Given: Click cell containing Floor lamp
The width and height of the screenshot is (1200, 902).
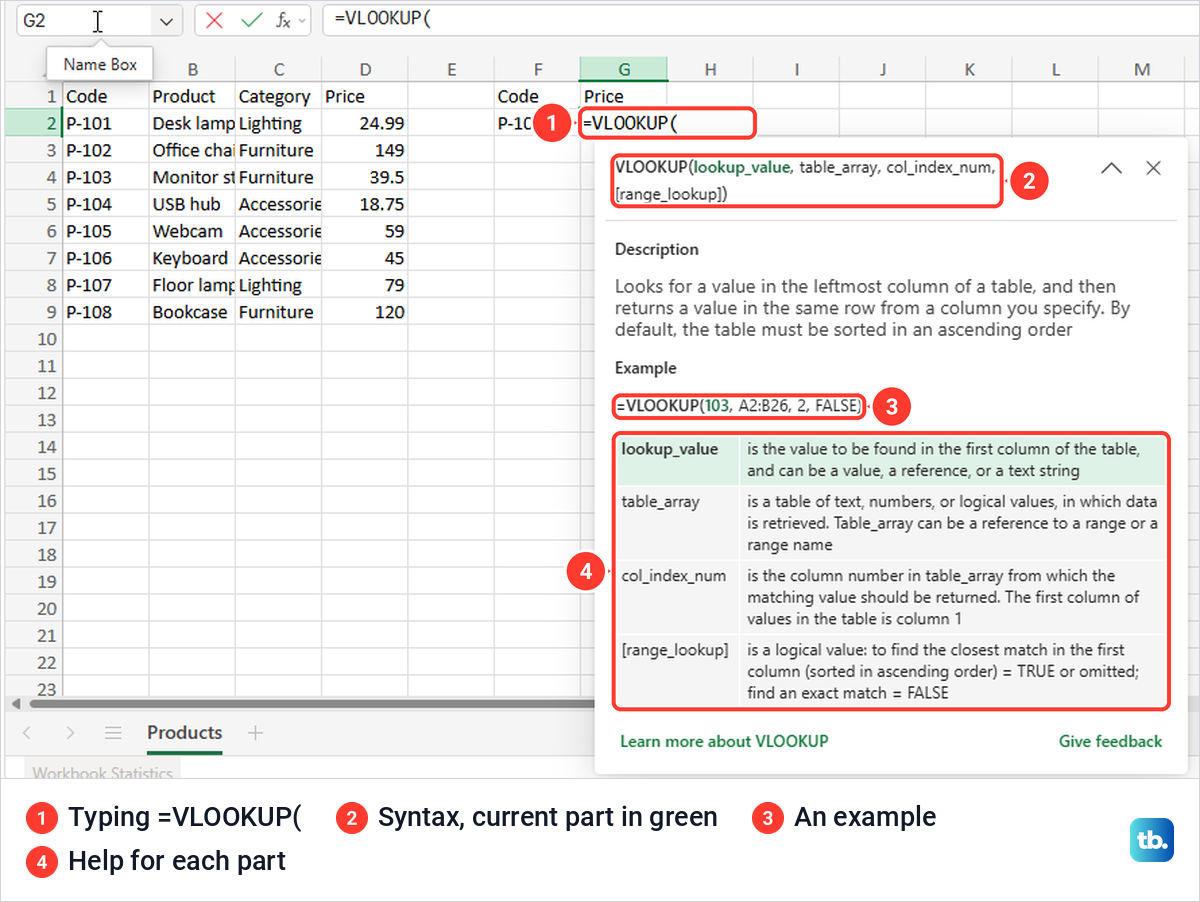Looking at the screenshot, I should click(x=192, y=285).
